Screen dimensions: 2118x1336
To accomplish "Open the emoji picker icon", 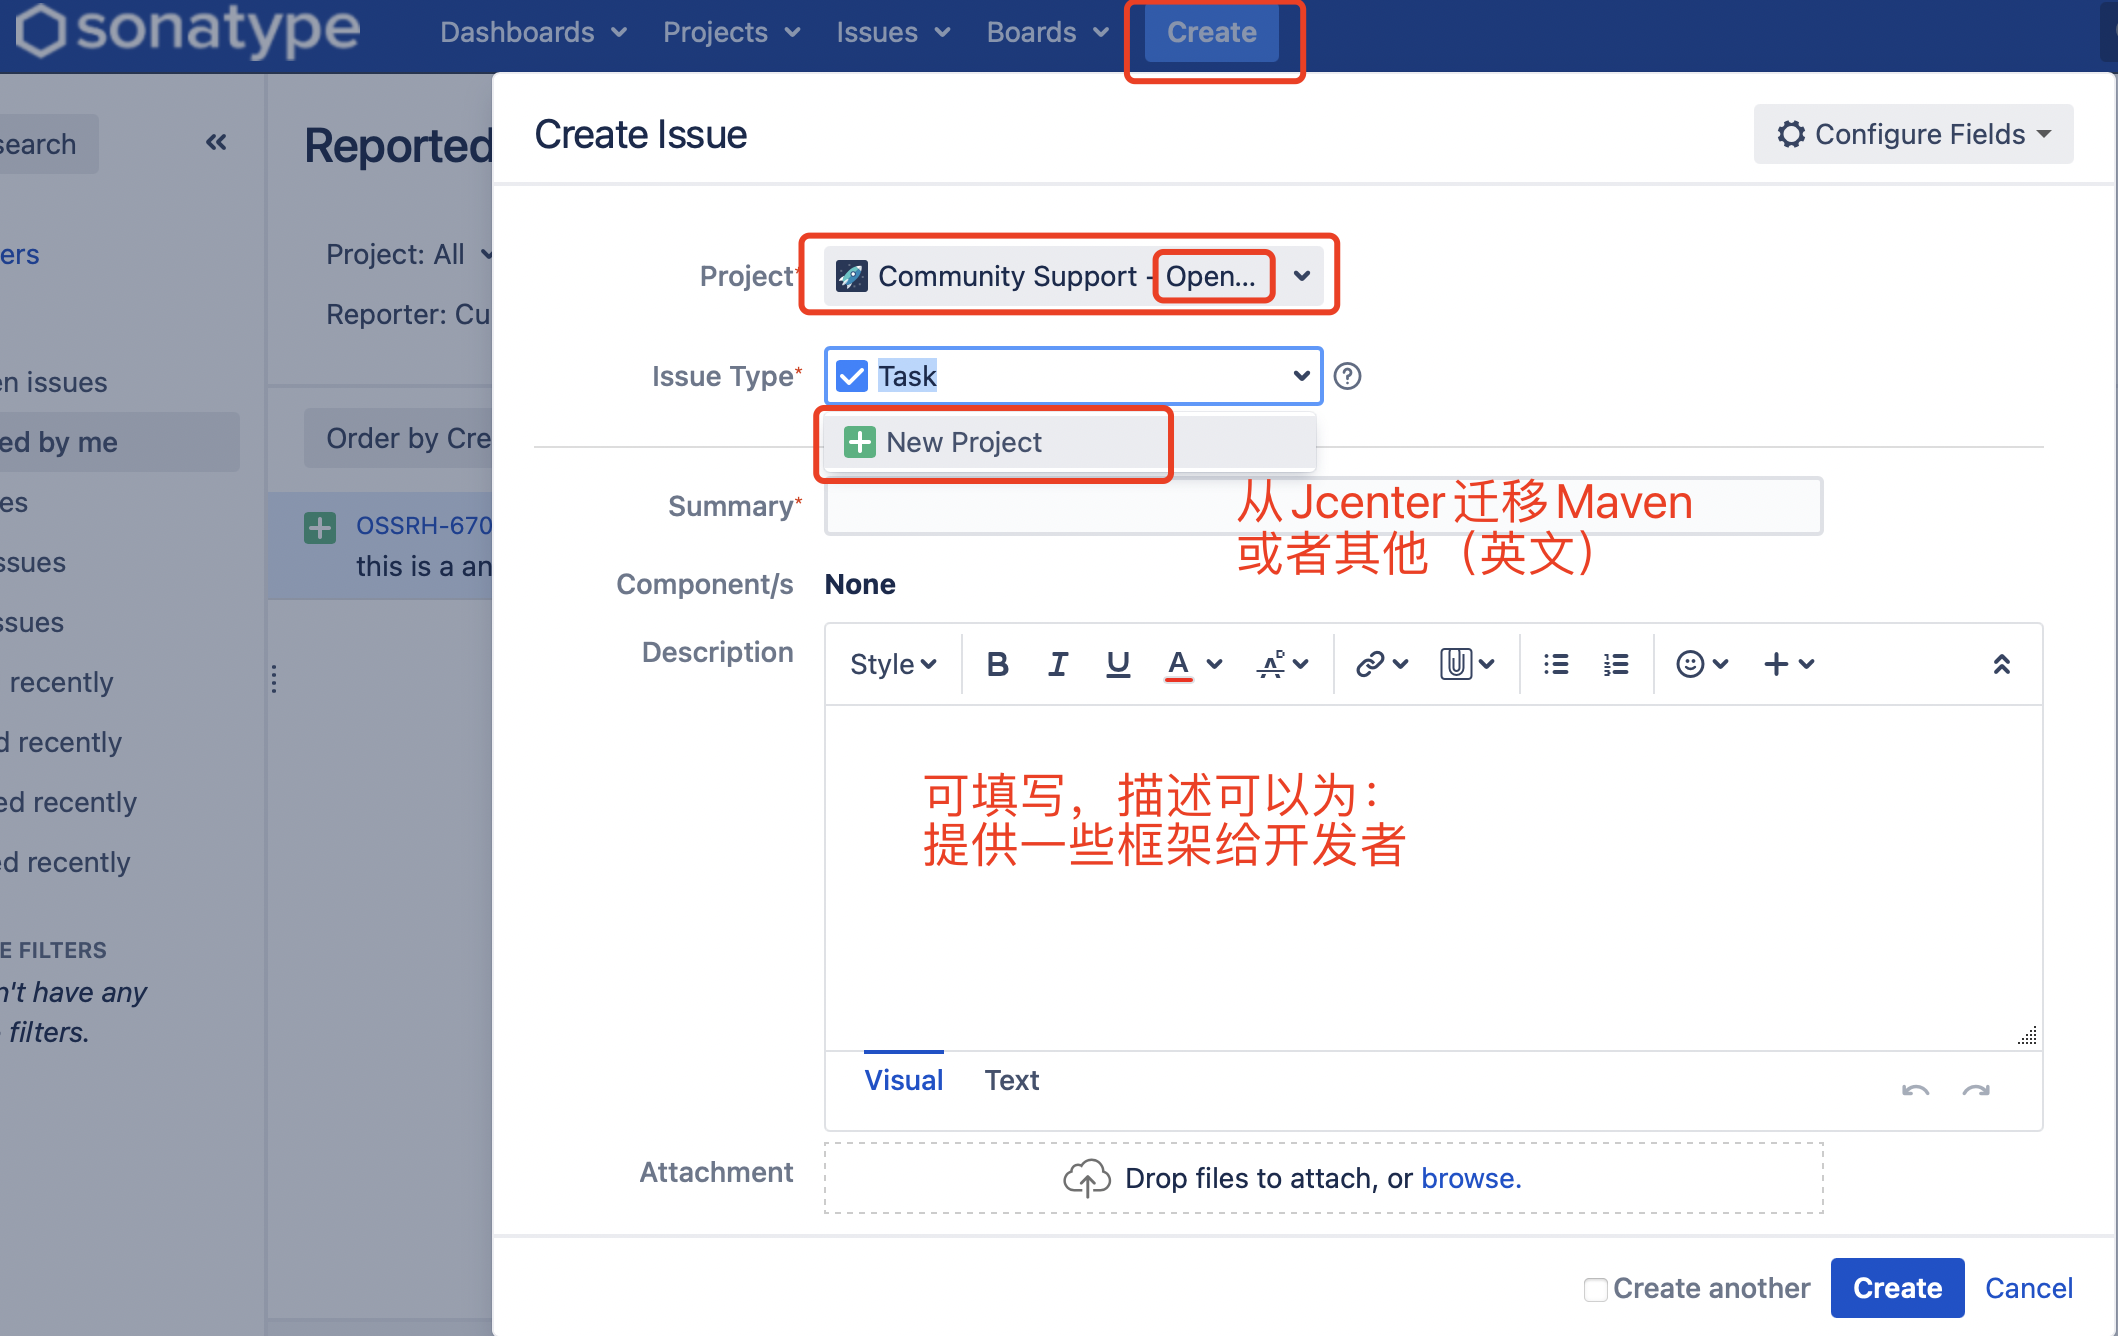I will coord(1690,664).
